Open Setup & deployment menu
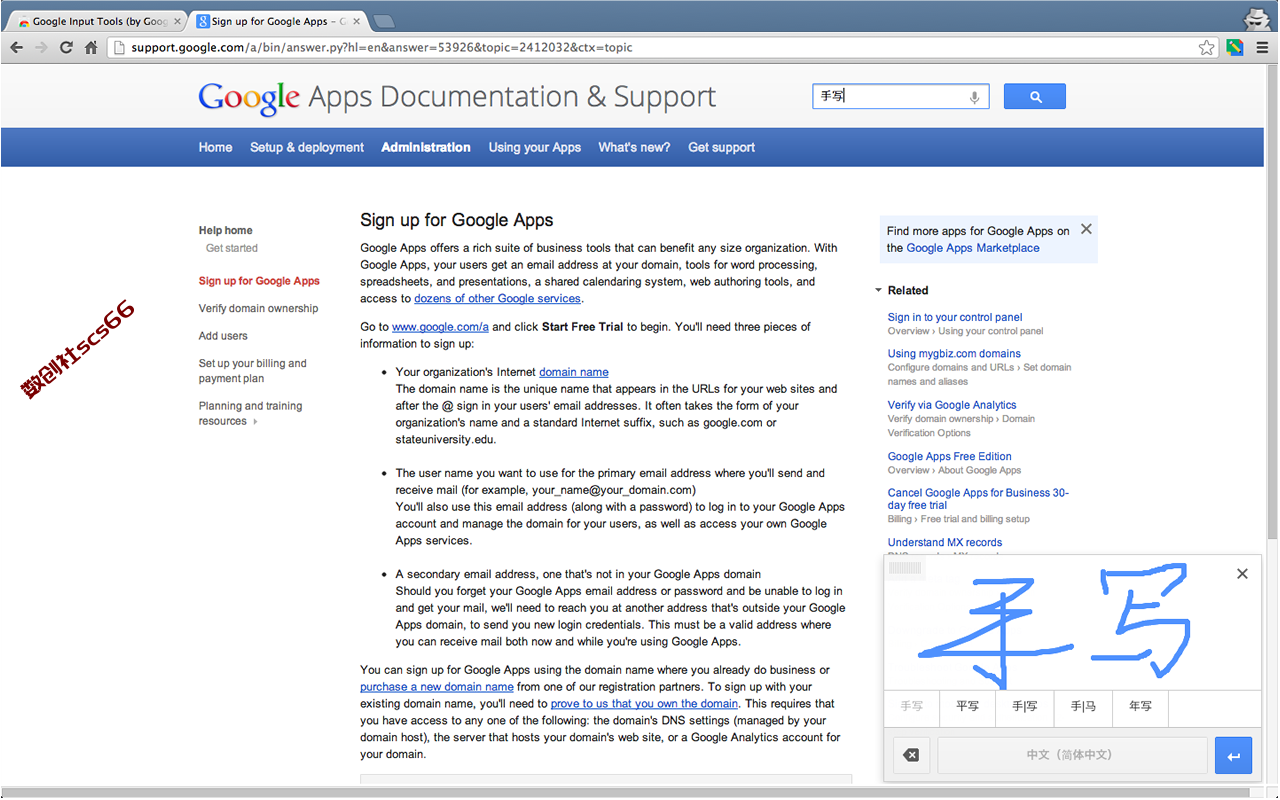 [307, 147]
